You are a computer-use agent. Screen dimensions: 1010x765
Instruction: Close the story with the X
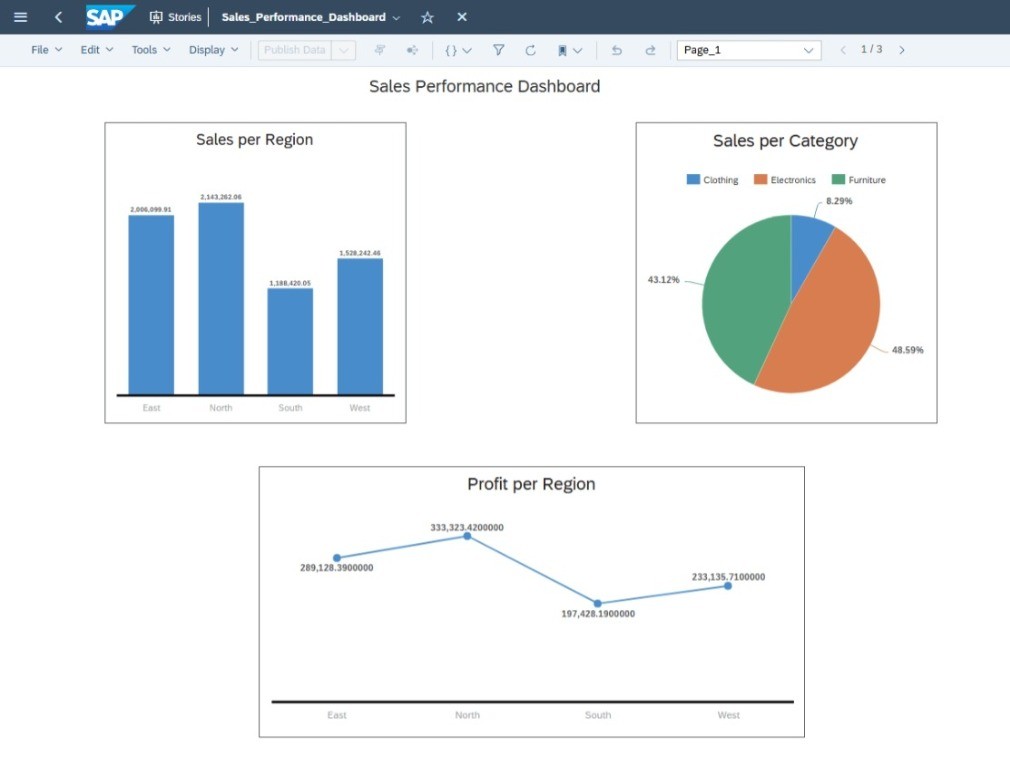click(462, 17)
